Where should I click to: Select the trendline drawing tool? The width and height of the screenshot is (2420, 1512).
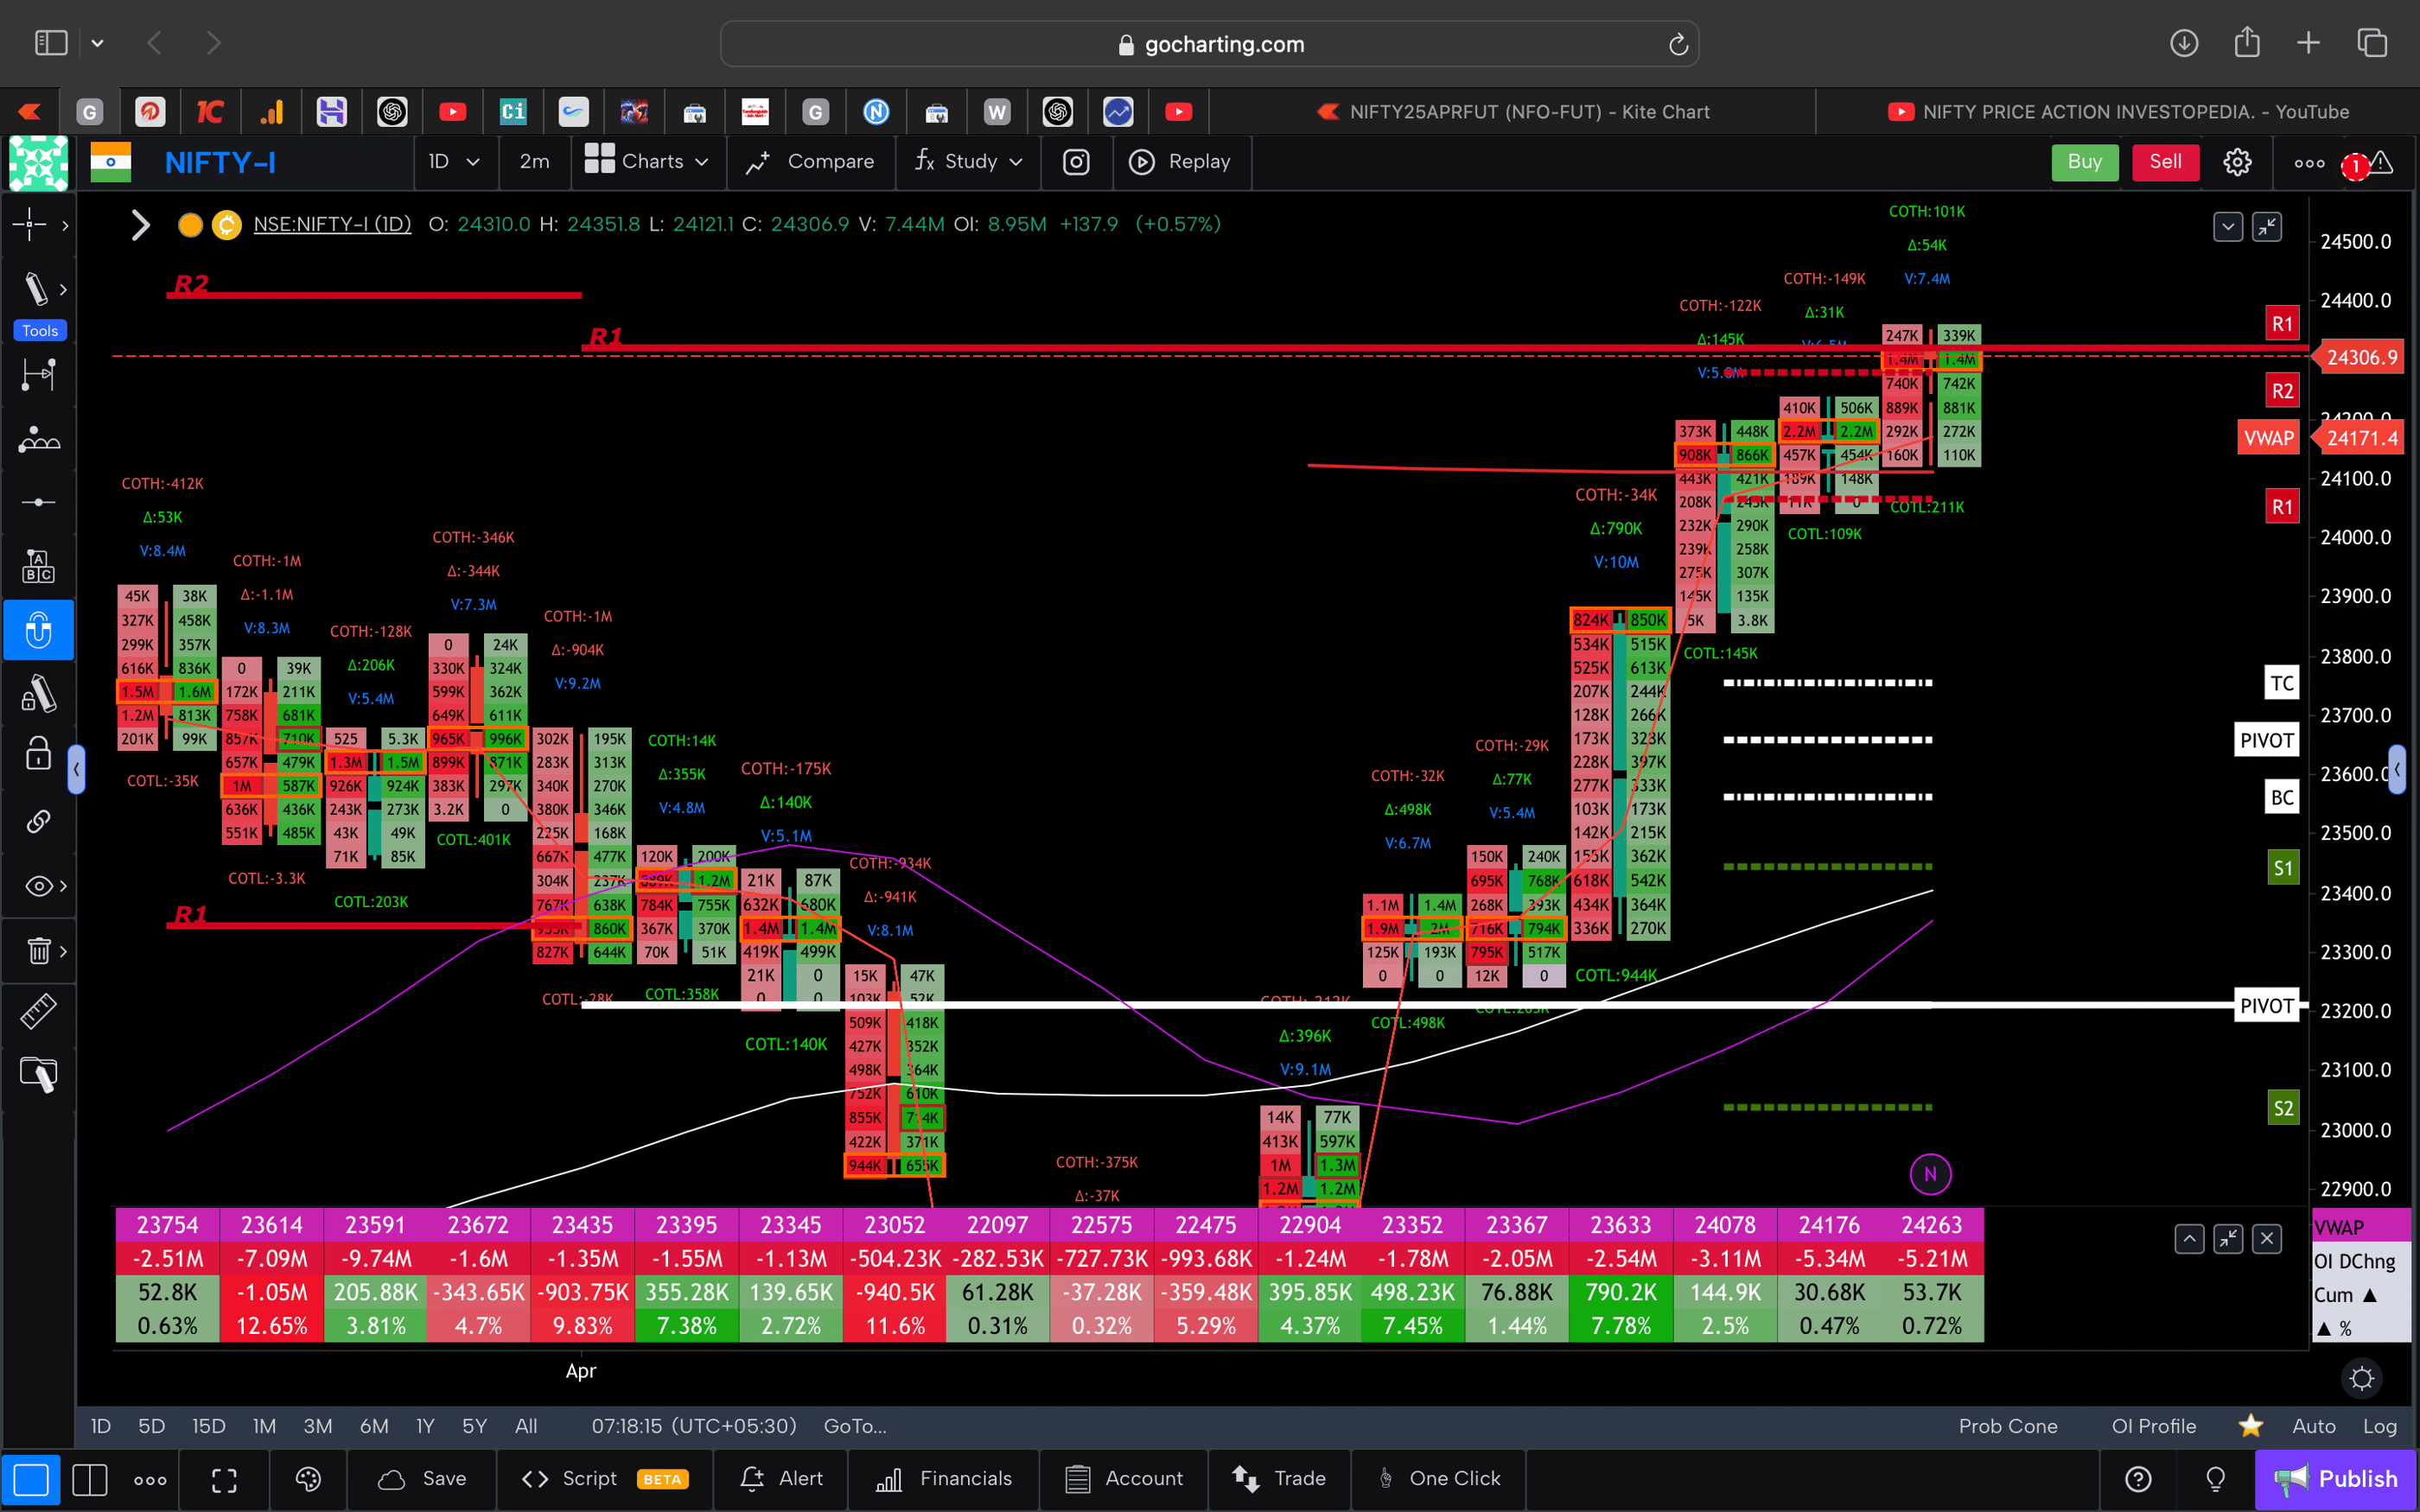(x=38, y=288)
